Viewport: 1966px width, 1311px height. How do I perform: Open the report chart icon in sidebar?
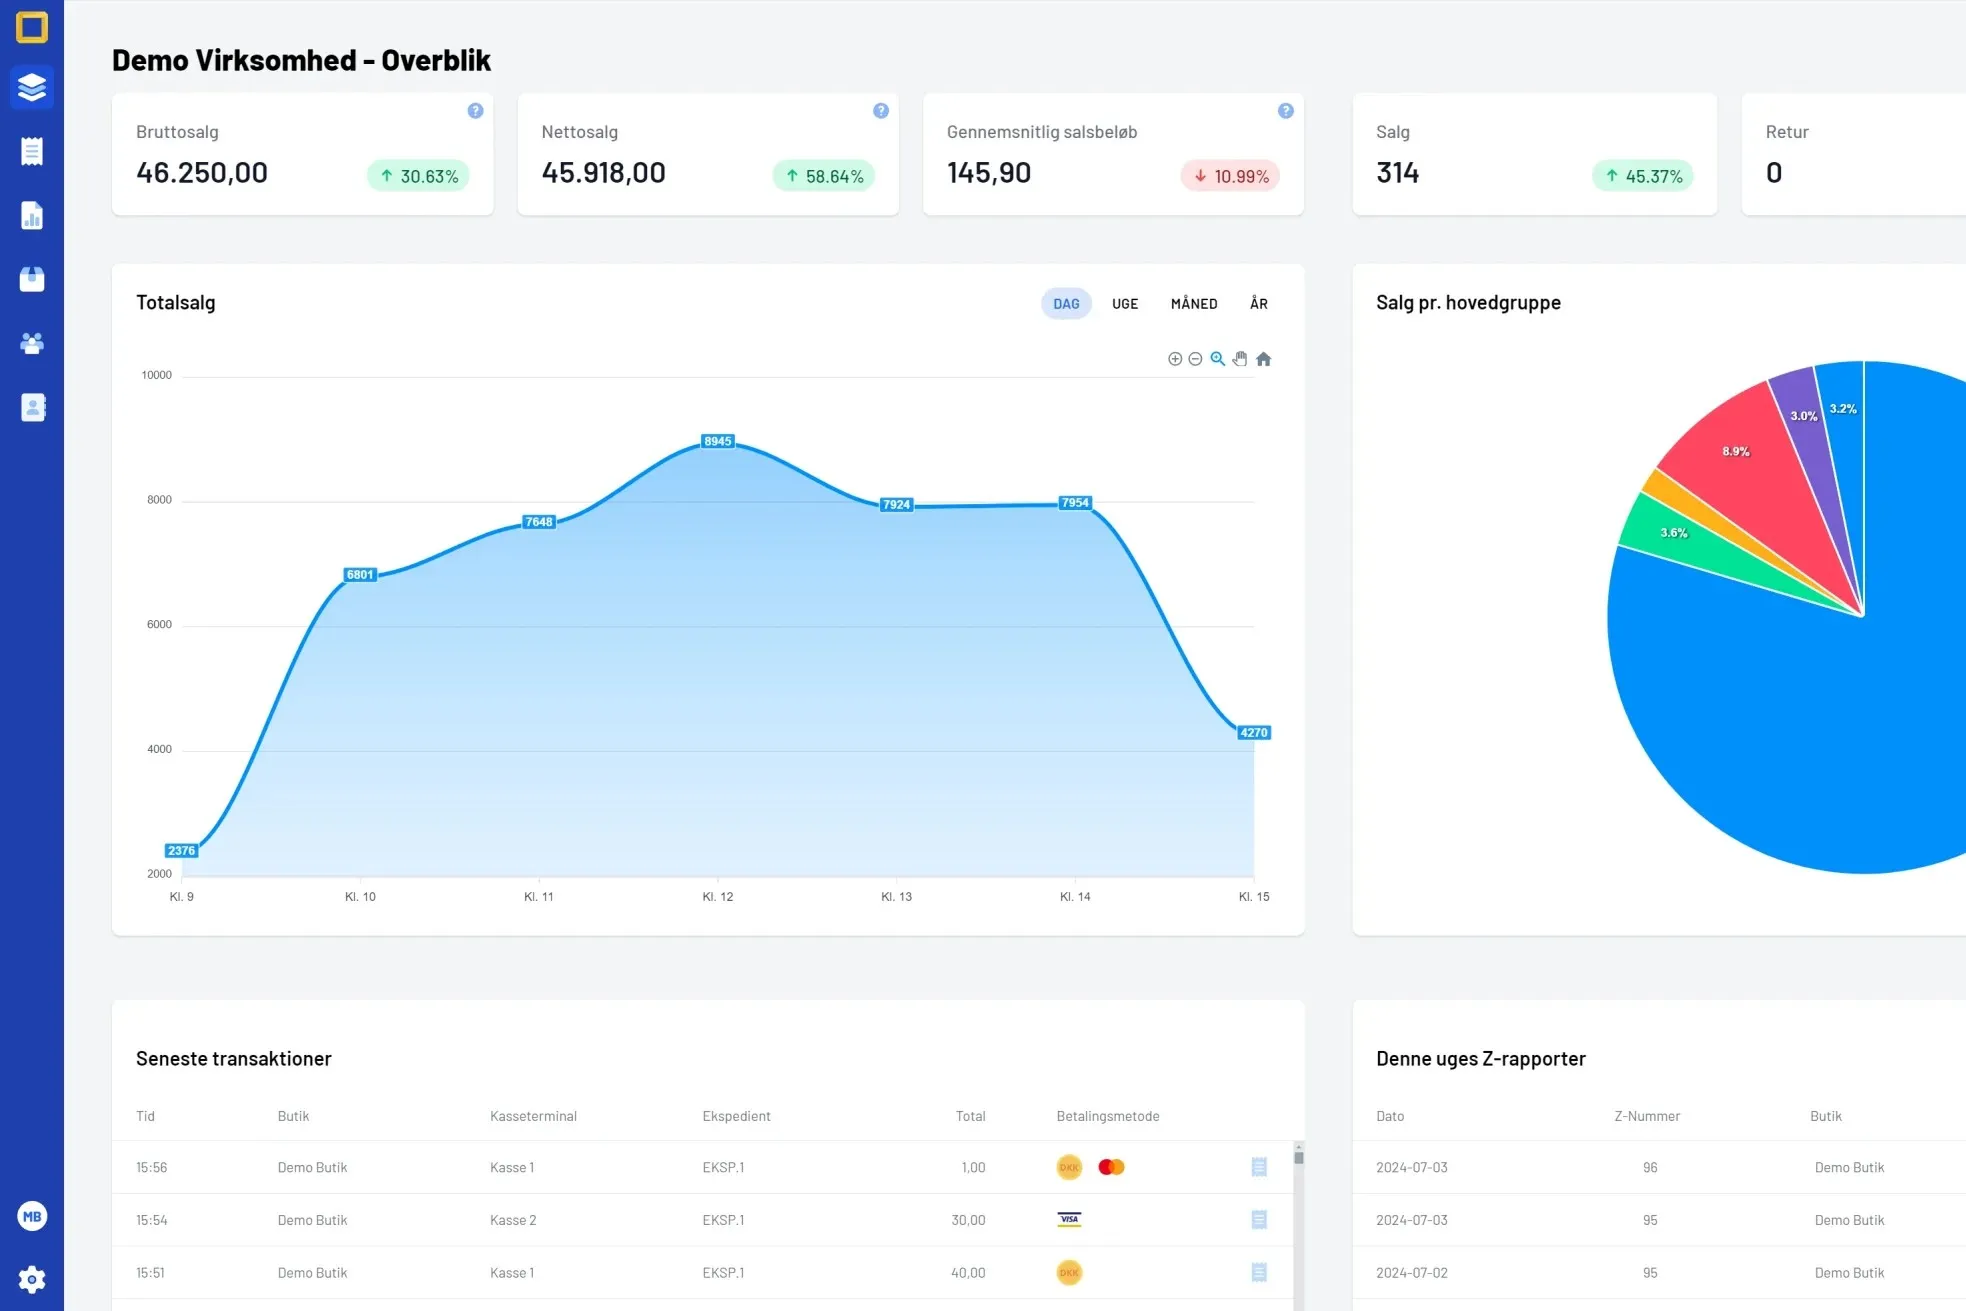pyautogui.click(x=32, y=215)
